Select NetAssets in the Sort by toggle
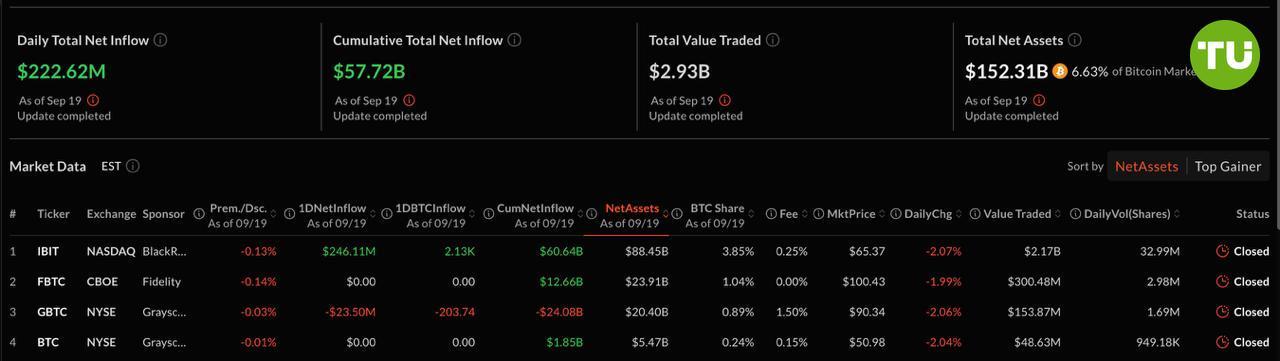Viewport: 1280px width, 361px height. point(1147,166)
